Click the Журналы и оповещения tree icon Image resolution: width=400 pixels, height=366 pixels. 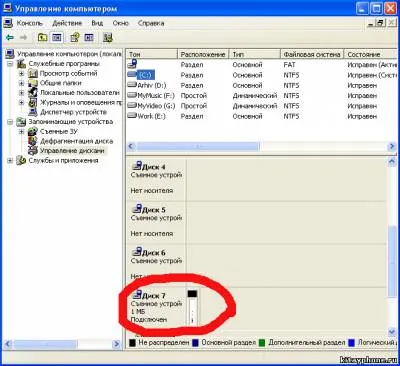tap(33, 102)
